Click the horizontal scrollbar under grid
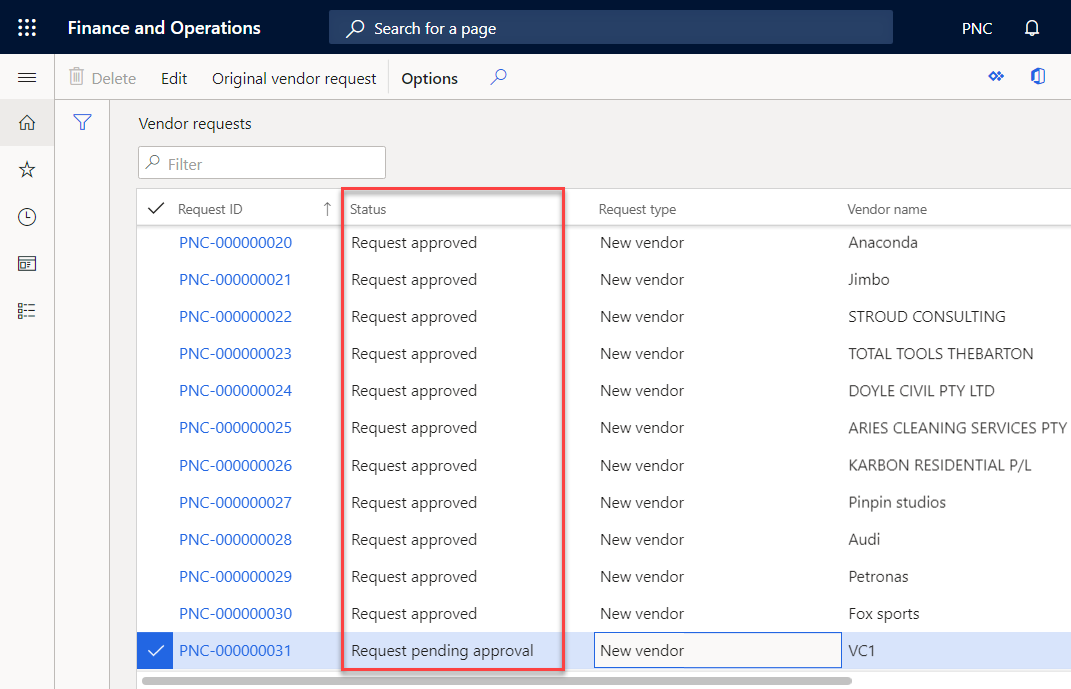Image resolution: width=1071 pixels, height=689 pixels. coord(497,681)
